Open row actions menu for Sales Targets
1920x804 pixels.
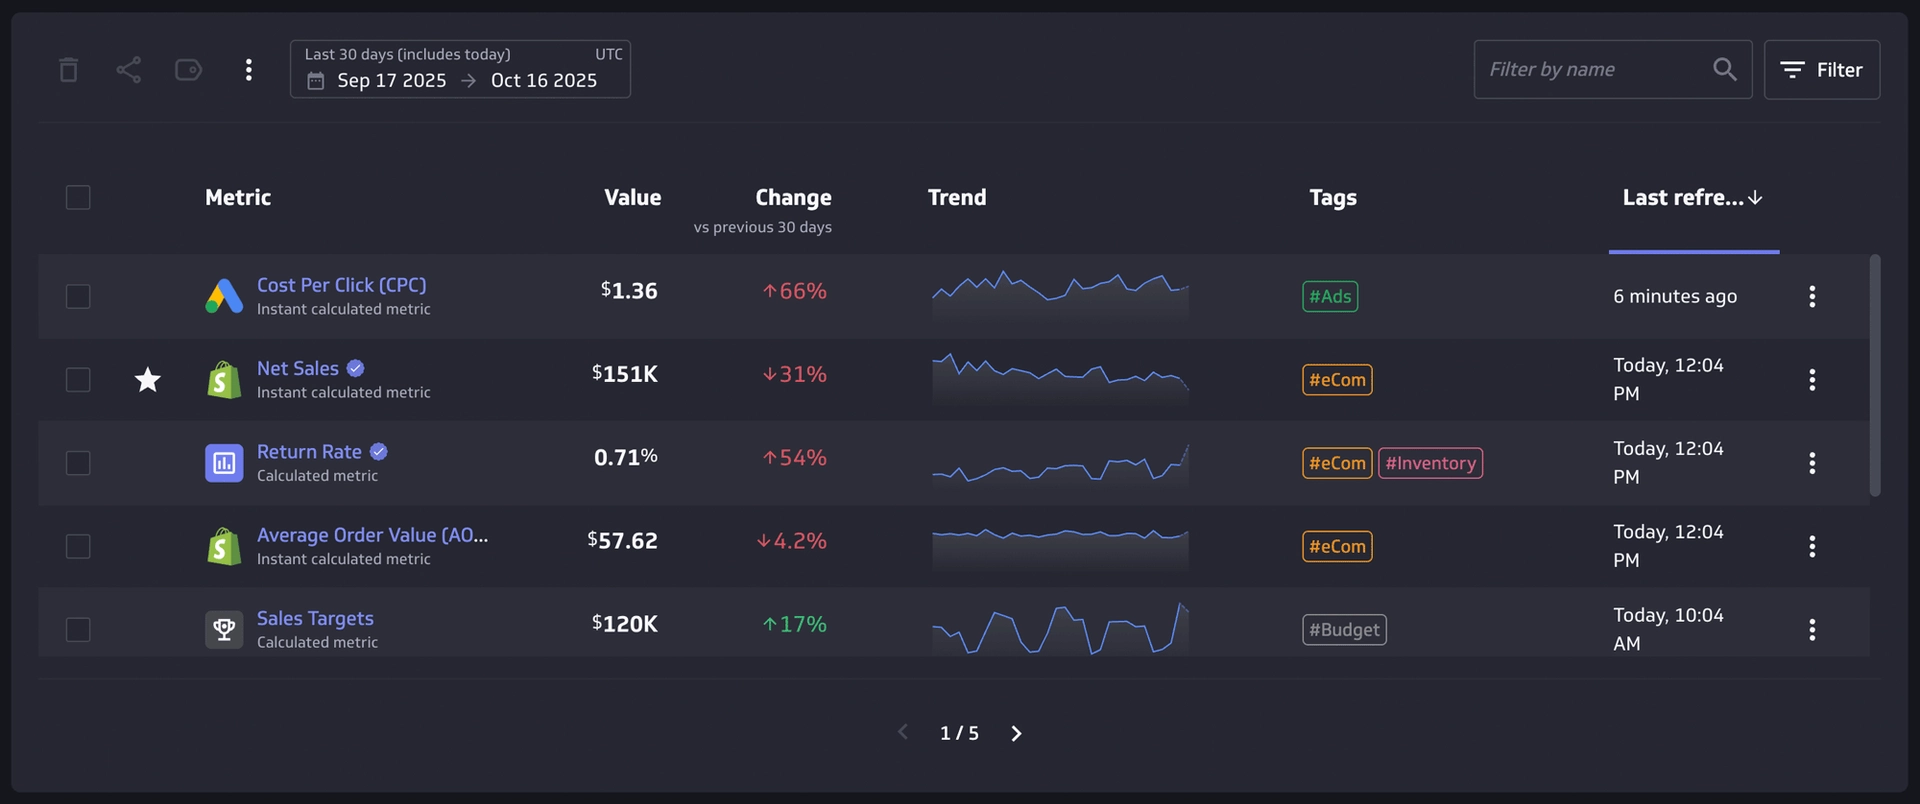[1811, 630]
